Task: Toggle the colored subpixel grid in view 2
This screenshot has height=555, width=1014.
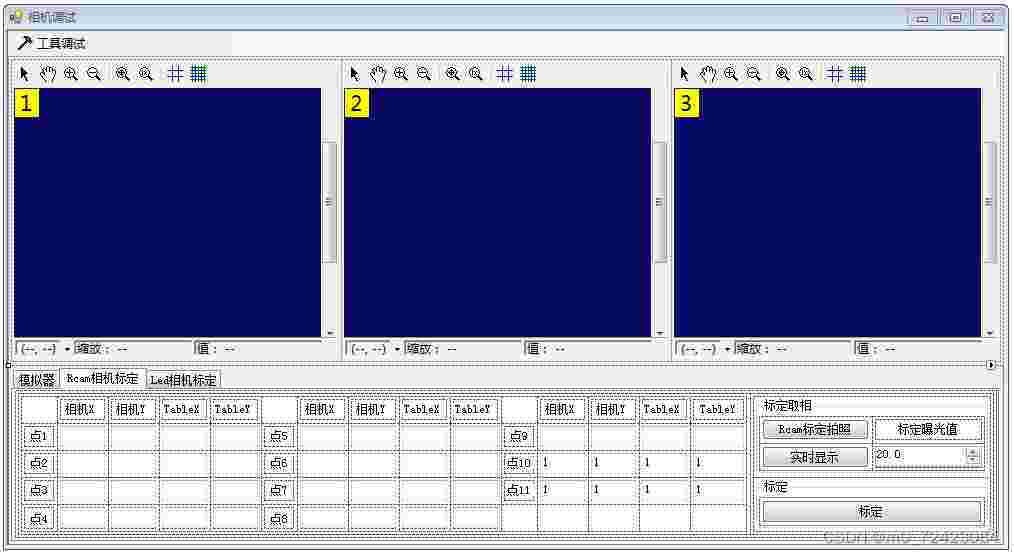Action: pos(528,74)
